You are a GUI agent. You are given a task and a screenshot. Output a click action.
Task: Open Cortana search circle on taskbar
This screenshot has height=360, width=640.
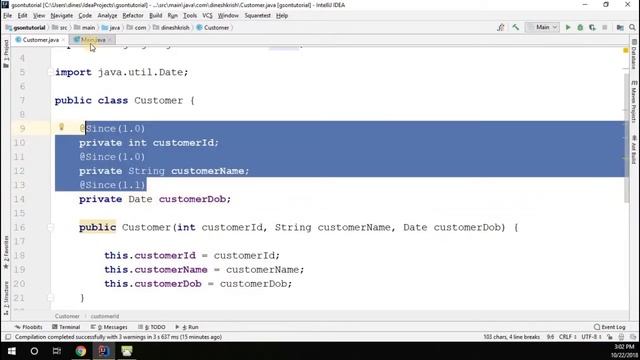(34, 351)
